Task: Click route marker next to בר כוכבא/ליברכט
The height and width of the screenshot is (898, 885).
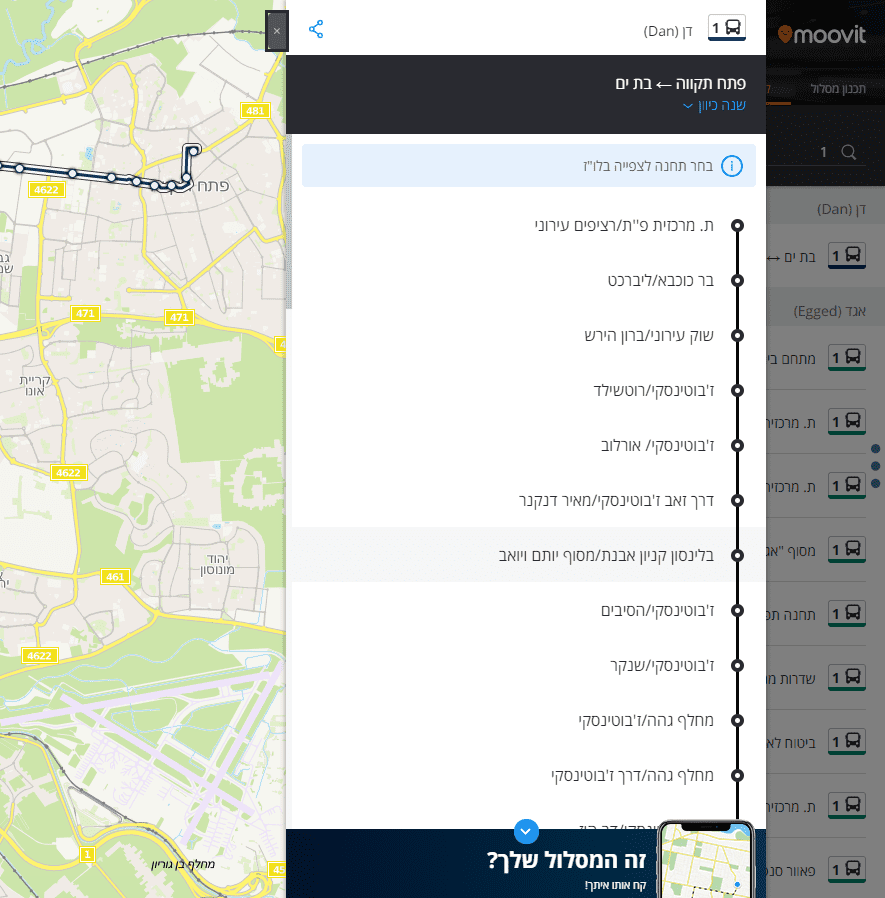Action: (737, 281)
